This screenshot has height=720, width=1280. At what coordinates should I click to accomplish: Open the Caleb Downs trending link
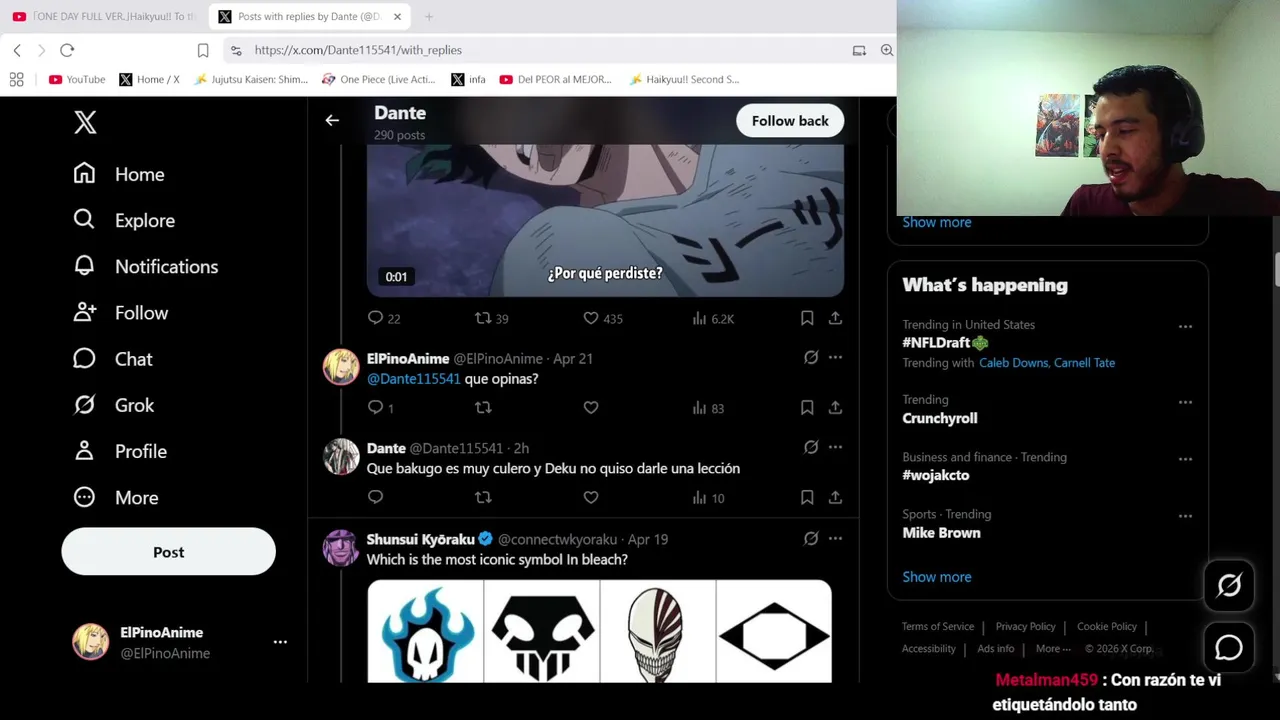pos(1013,363)
